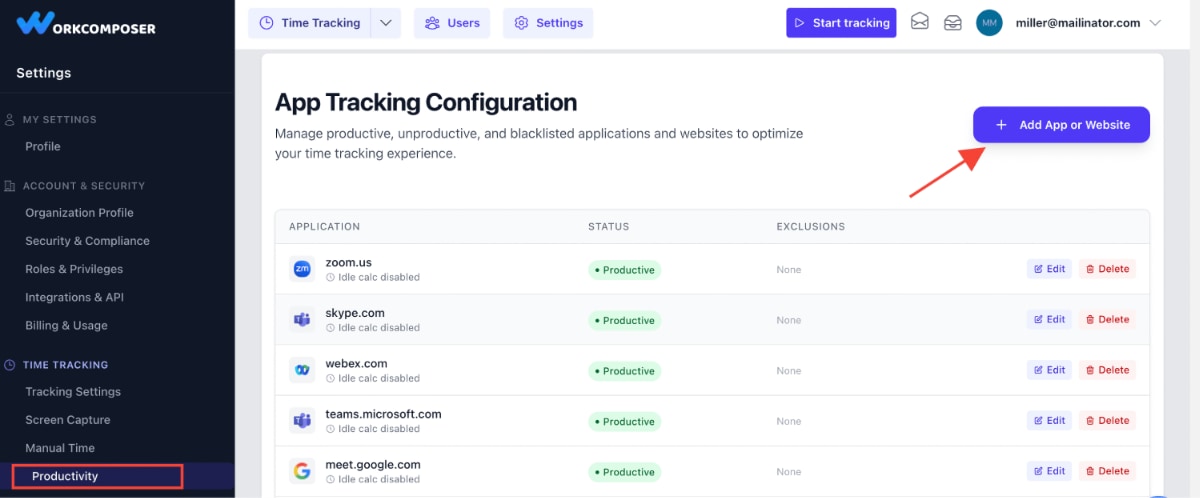The width and height of the screenshot is (1200, 498).
Task: Delete the webex.com entry
Action: point(1107,370)
